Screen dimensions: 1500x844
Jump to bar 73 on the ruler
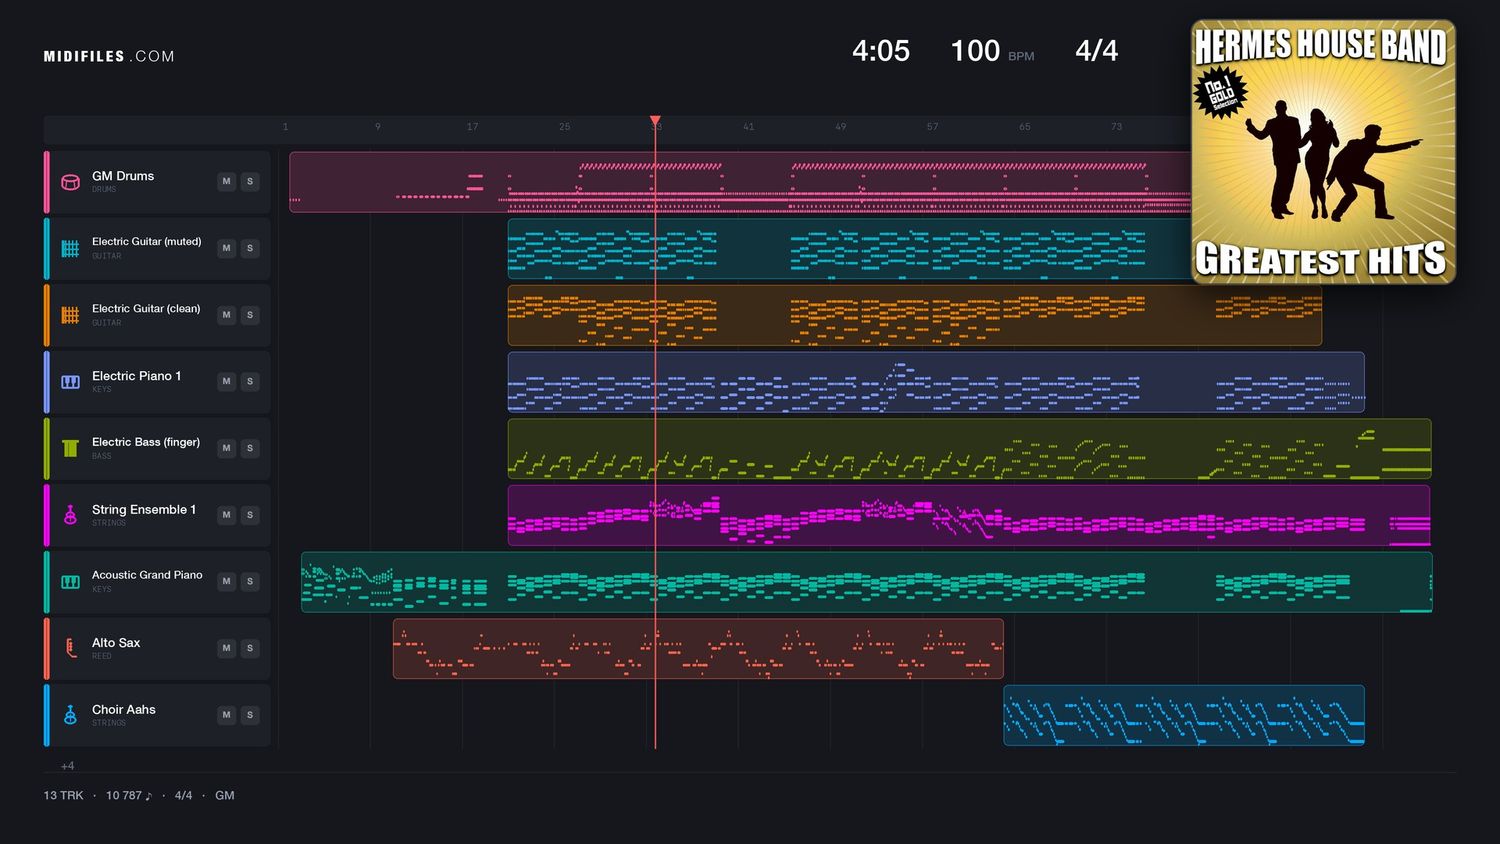click(1116, 127)
